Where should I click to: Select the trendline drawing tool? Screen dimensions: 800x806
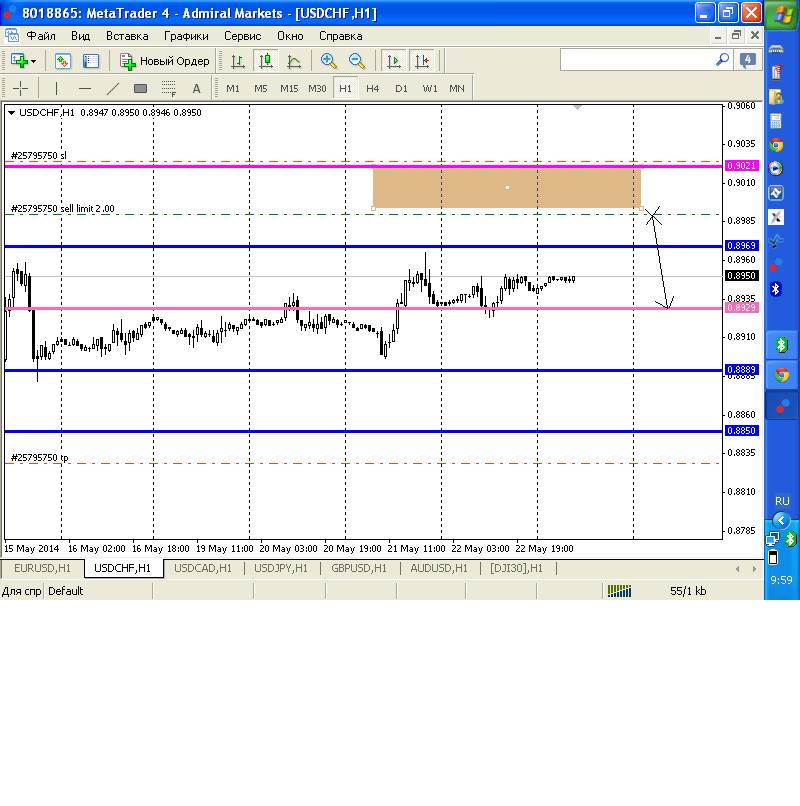tap(113, 88)
